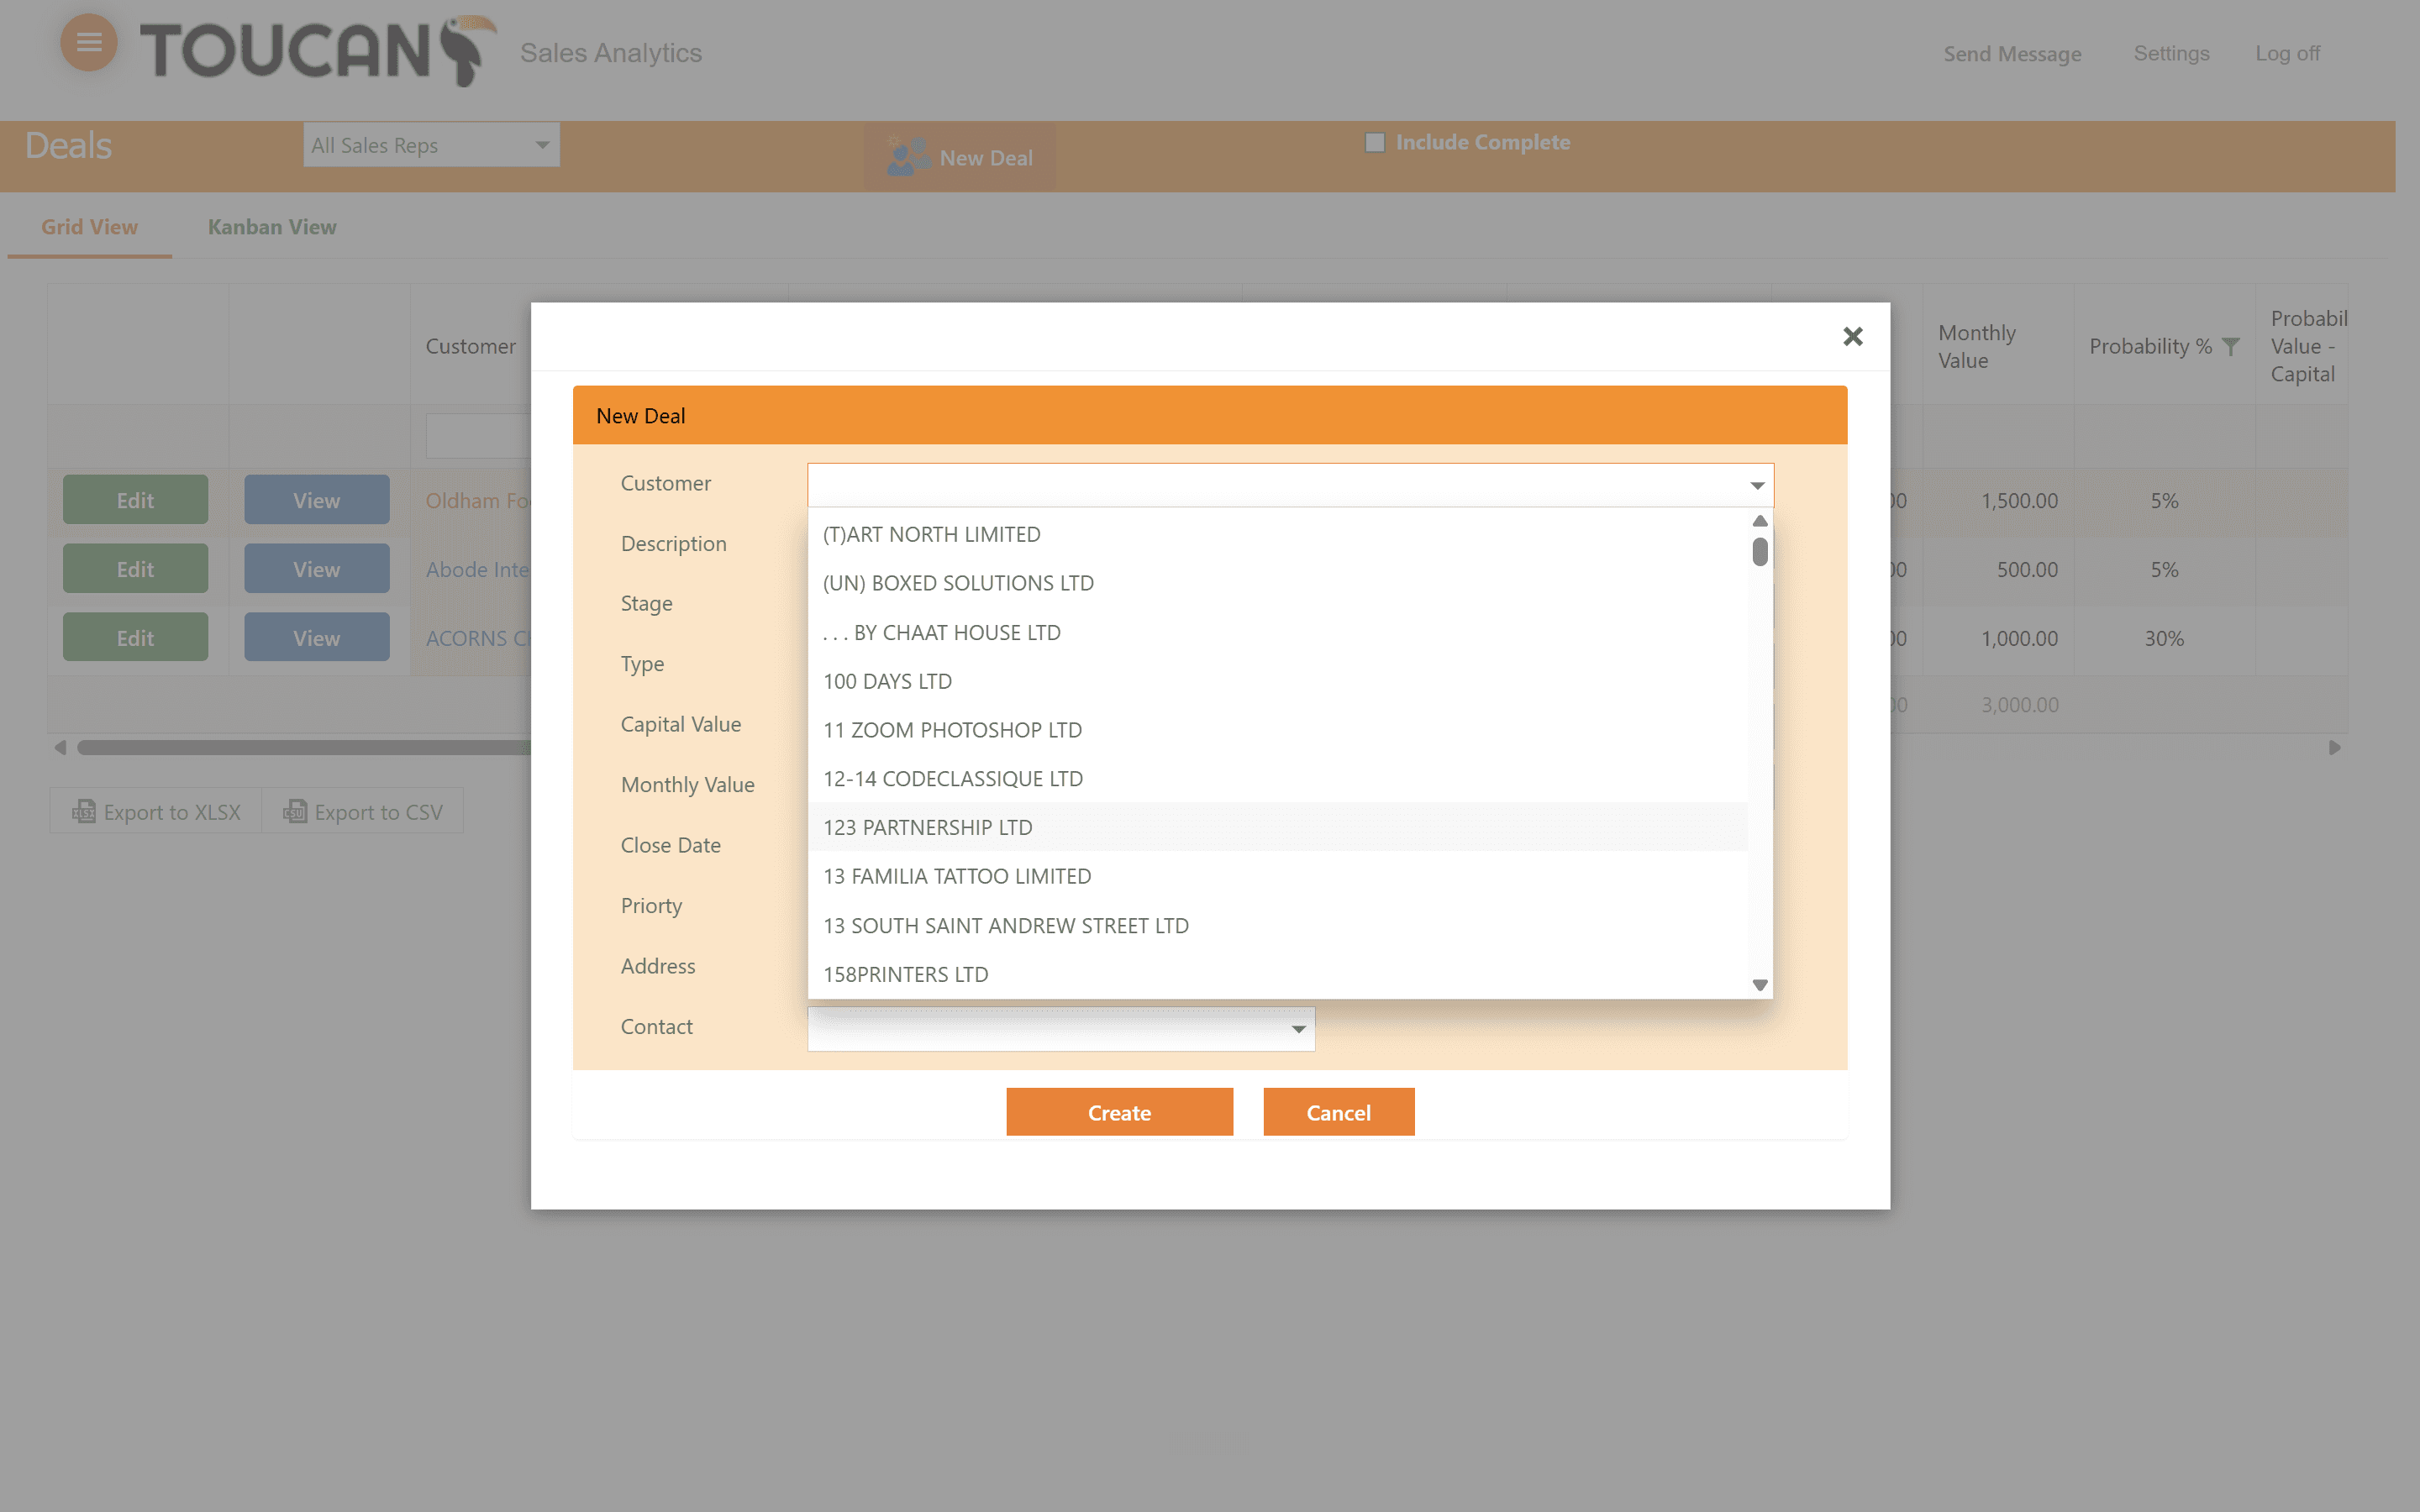Select 123 PARTNERSHIP LTD
The image size is (2420, 1512).
[1278, 827]
